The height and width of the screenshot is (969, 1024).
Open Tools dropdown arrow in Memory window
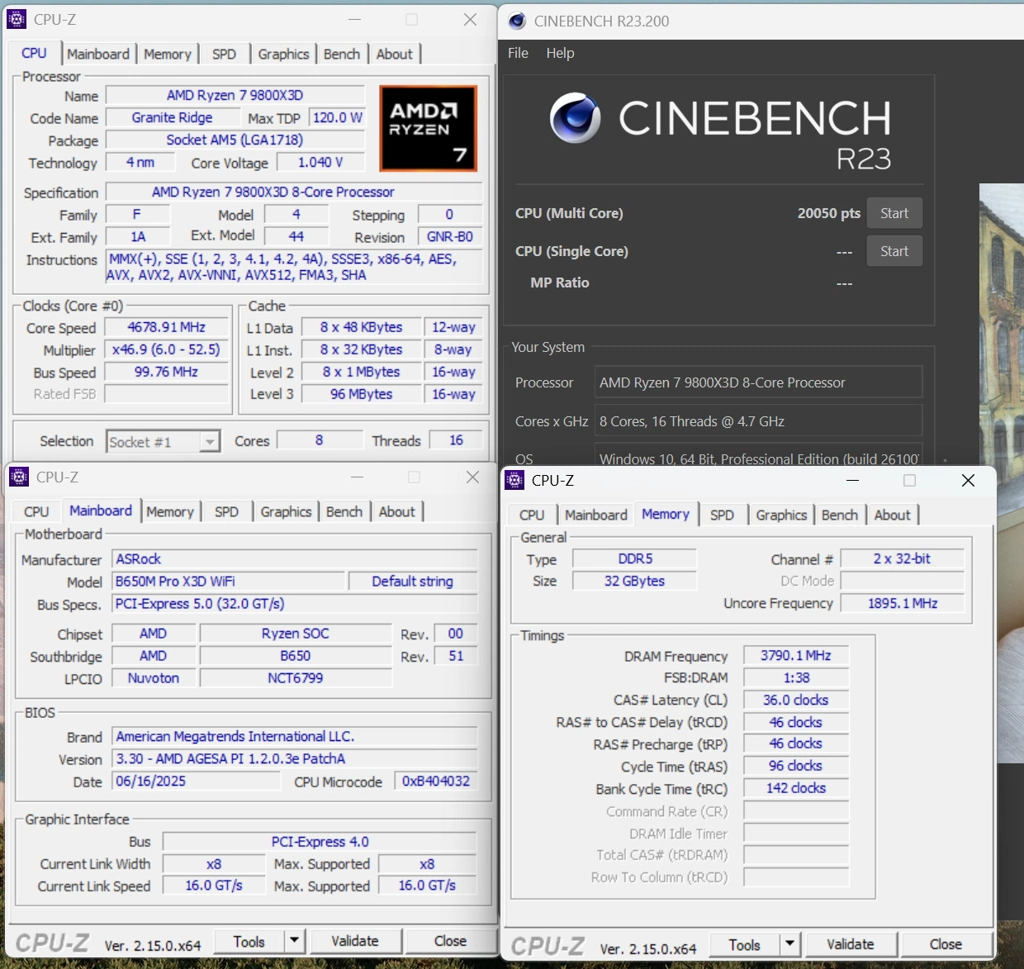point(790,944)
